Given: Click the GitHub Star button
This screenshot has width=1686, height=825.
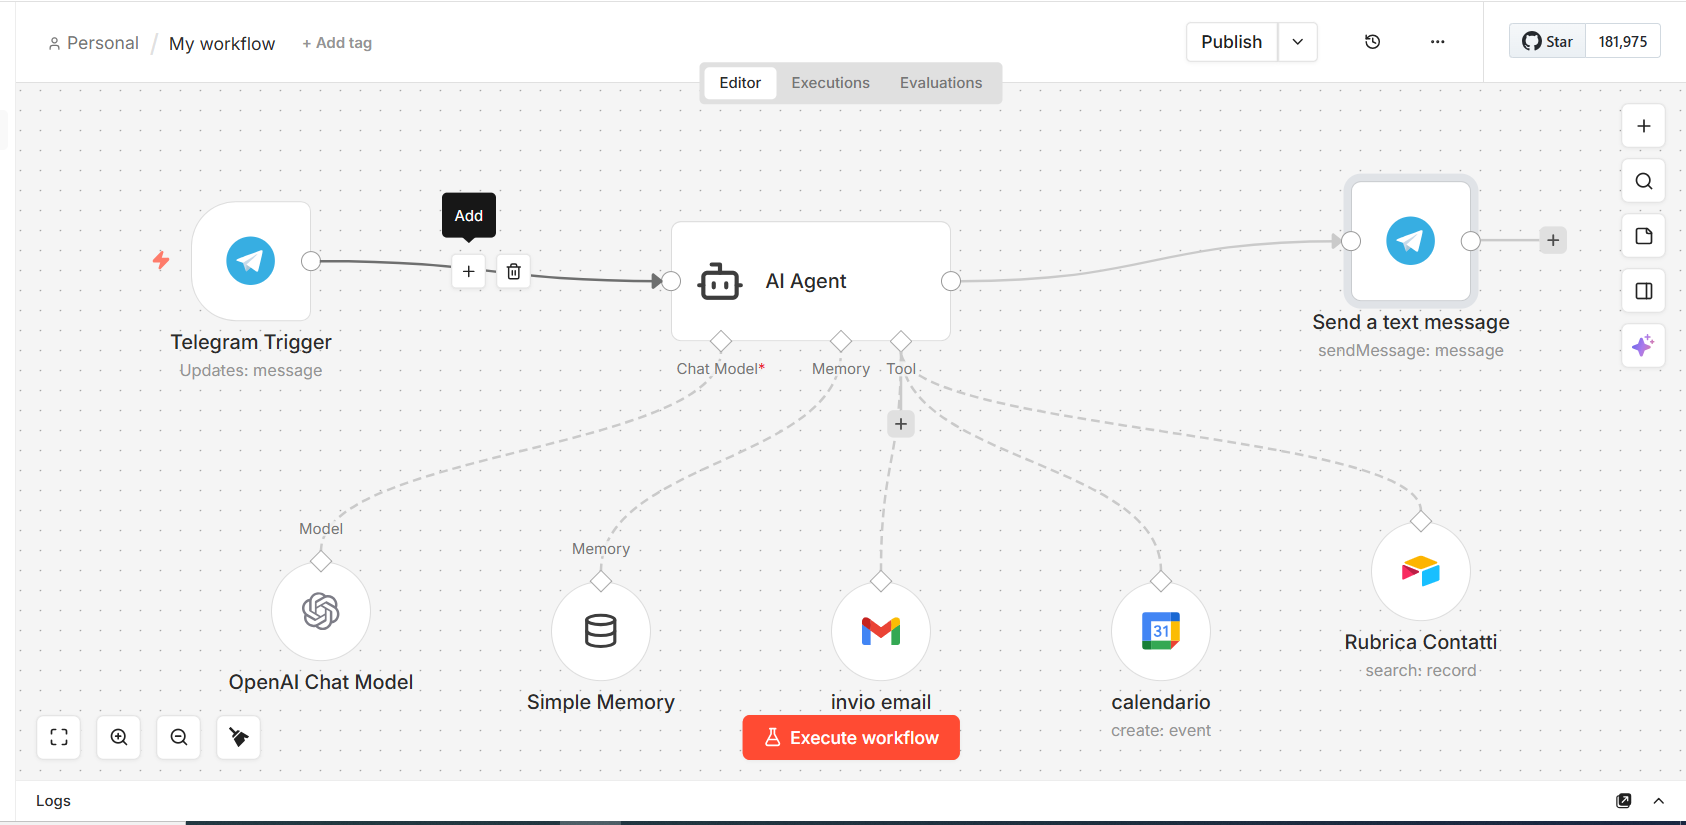Looking at the screenshot, I should tap(1548, 41).
